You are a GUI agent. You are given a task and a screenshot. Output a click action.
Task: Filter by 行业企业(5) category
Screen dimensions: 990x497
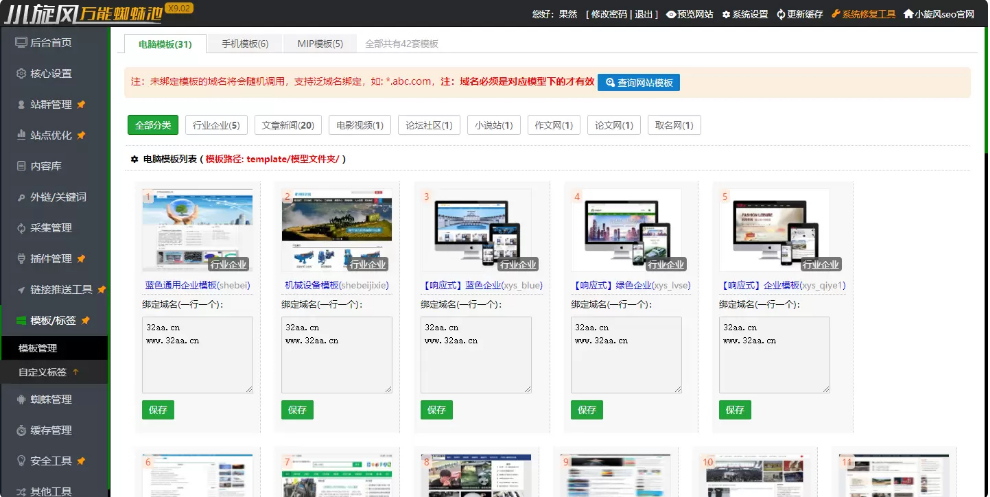[x=216, y=125]
